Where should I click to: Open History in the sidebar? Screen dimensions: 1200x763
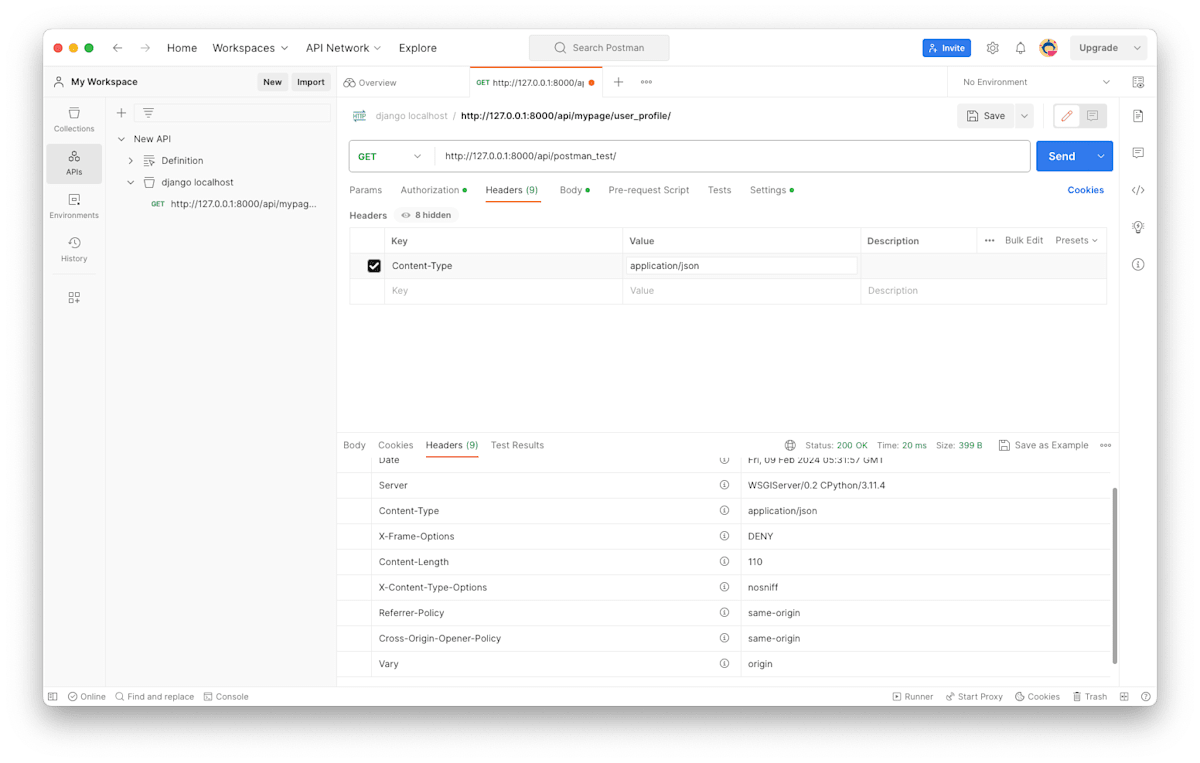[74, 250]
